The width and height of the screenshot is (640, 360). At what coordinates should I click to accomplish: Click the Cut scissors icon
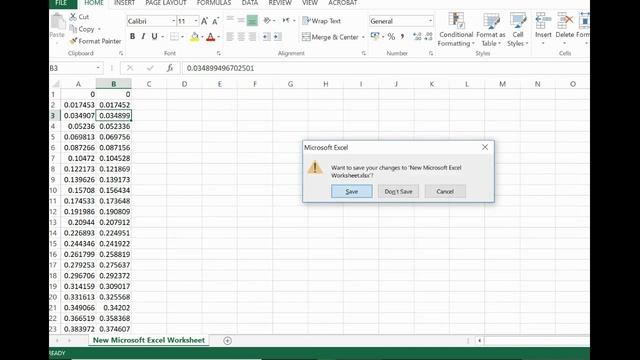[73, 17]
